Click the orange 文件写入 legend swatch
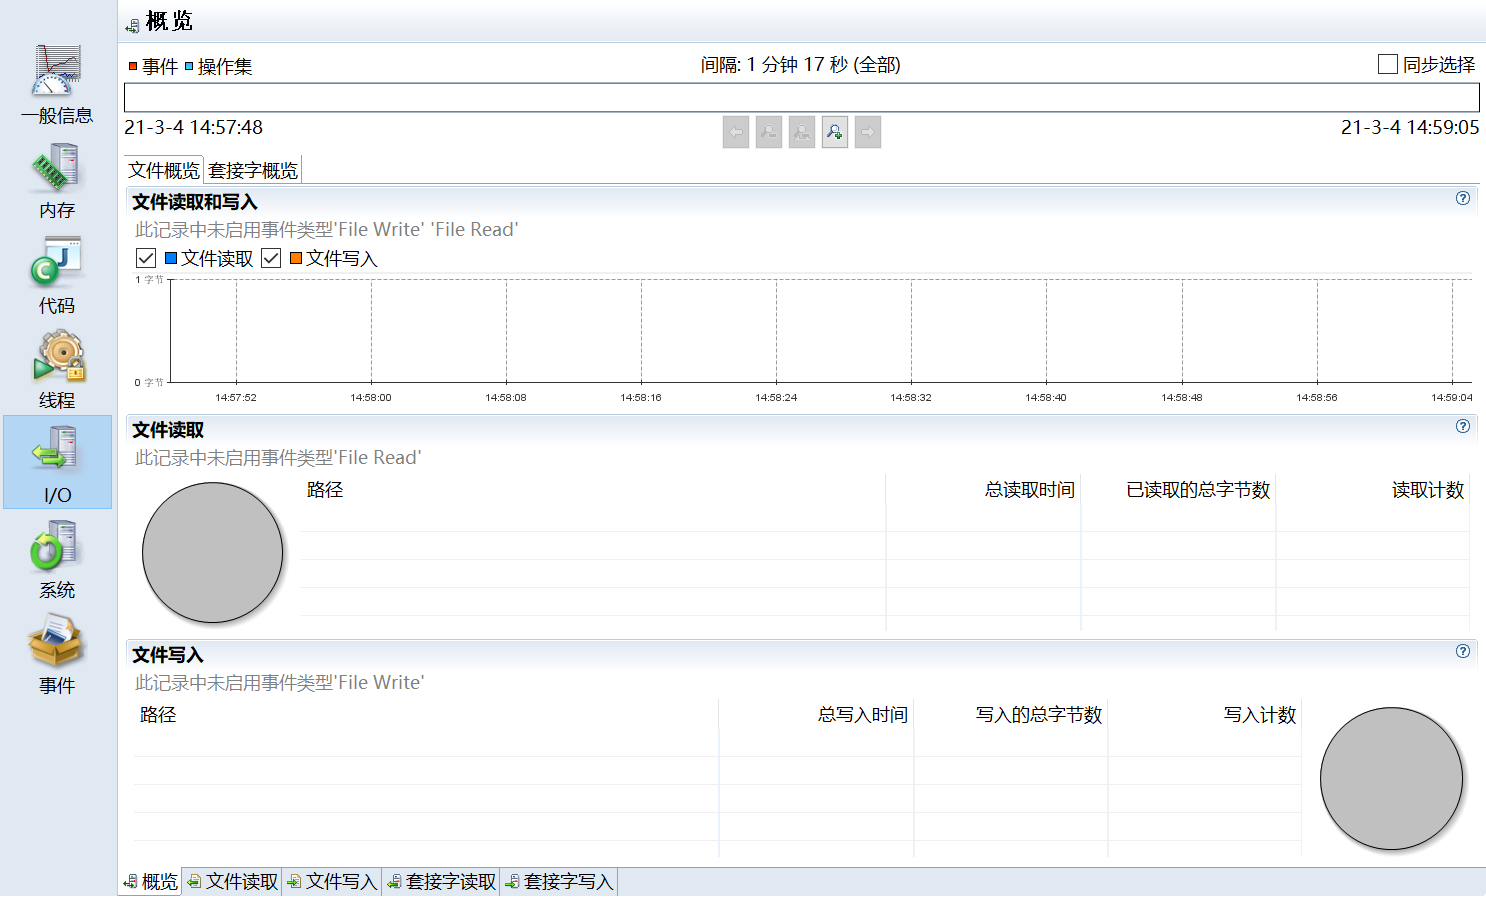Viewport: 1486px width, 897px height. pyautogui.click(x=296, y=258)
